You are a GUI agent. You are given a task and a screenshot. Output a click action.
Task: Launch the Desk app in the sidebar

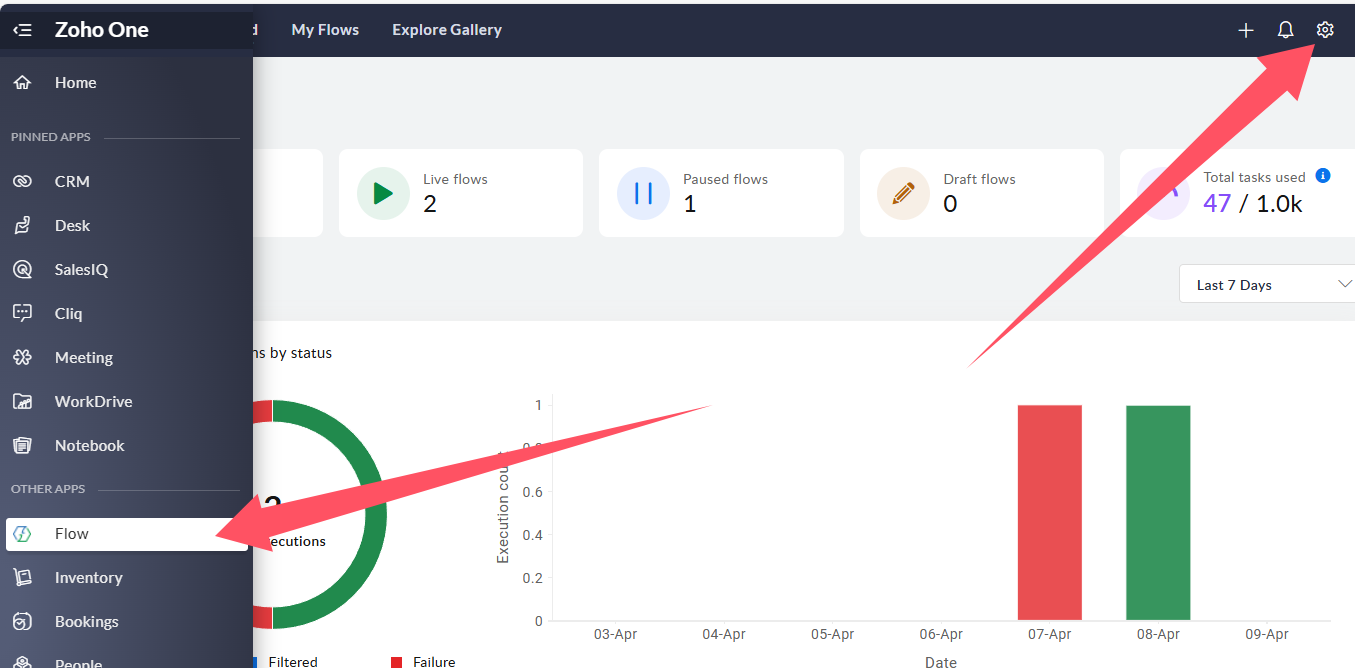[126, 225]
